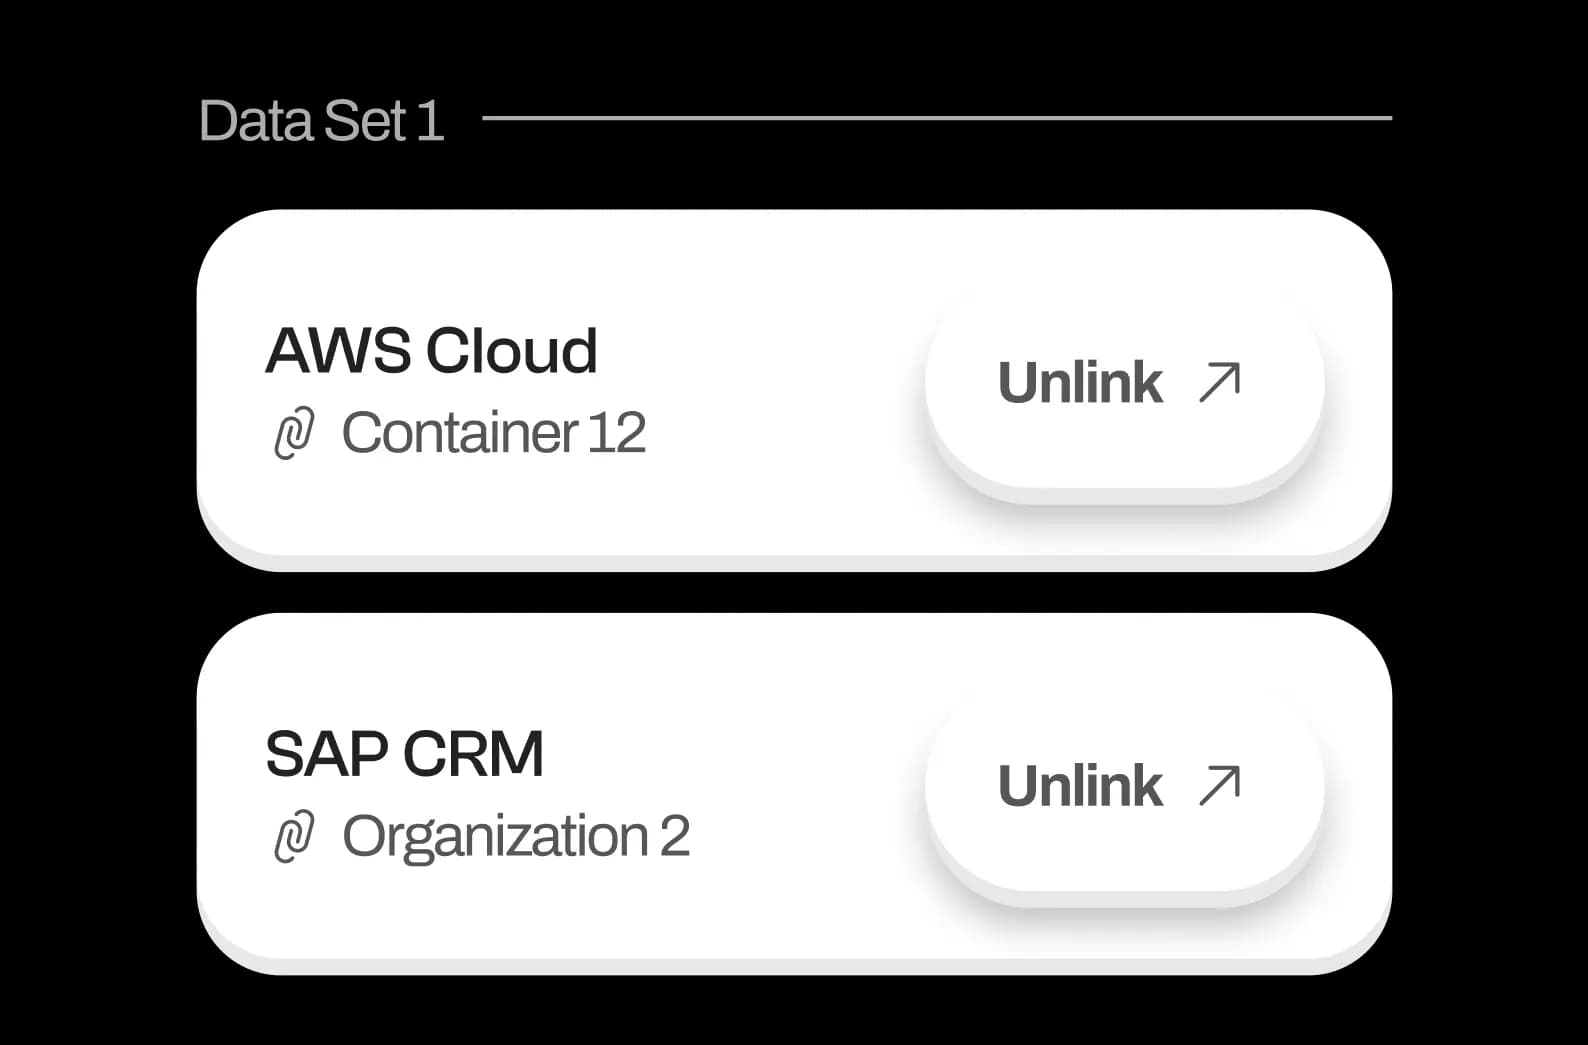
Task: Click the number 2 in Organization 2
Action: click(x=675, y=836)
